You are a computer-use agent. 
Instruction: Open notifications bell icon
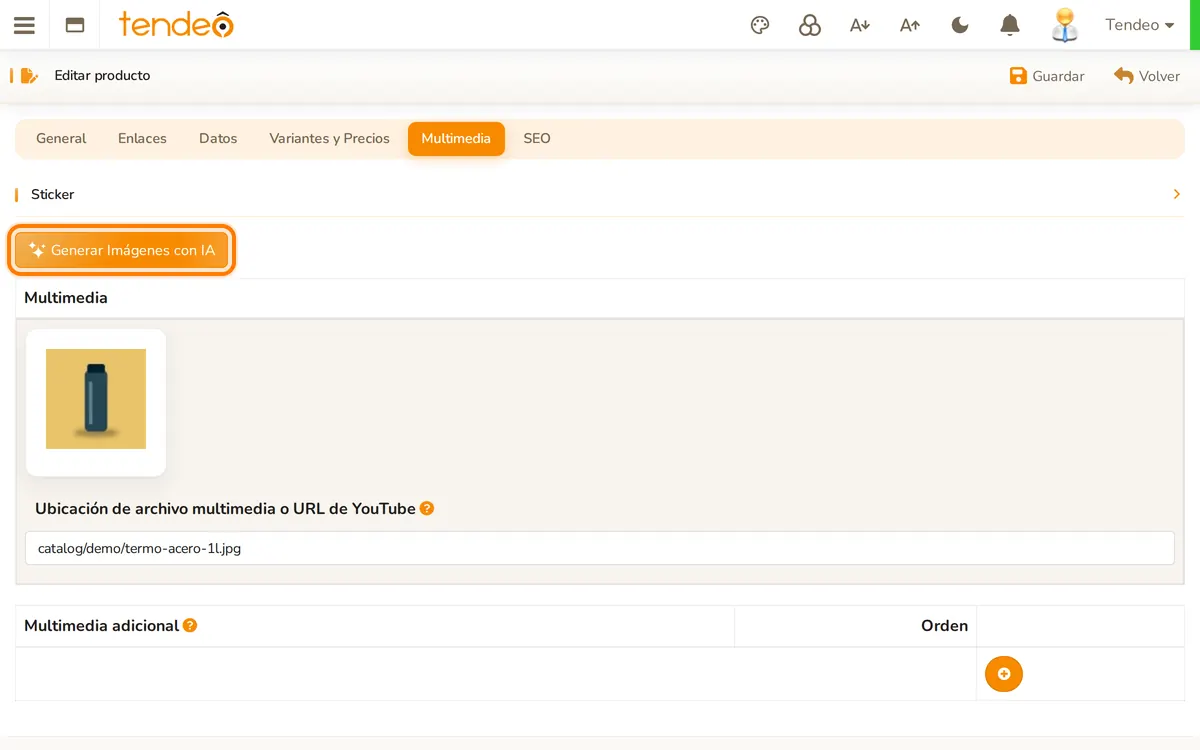tap(1010, 25)
